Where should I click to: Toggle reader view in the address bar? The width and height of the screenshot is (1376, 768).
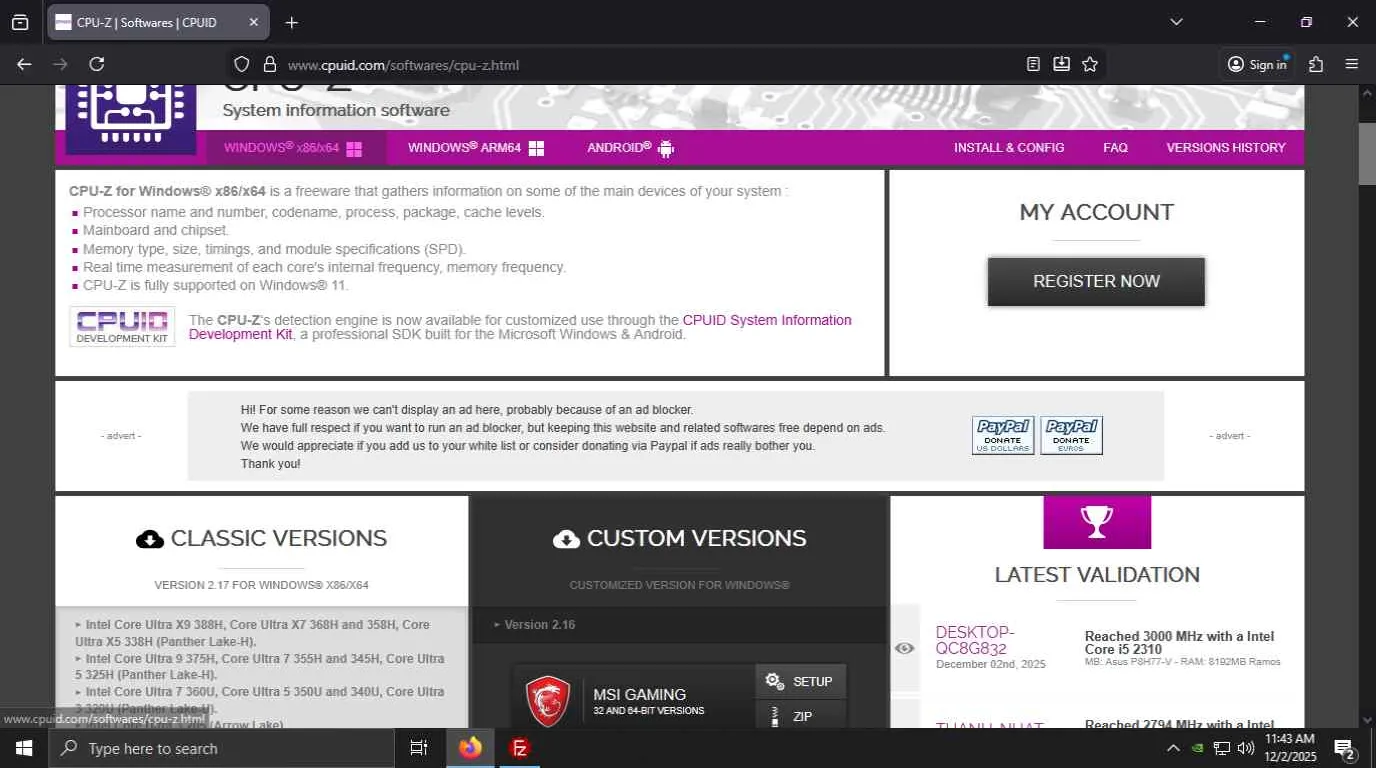point(1033,64)
